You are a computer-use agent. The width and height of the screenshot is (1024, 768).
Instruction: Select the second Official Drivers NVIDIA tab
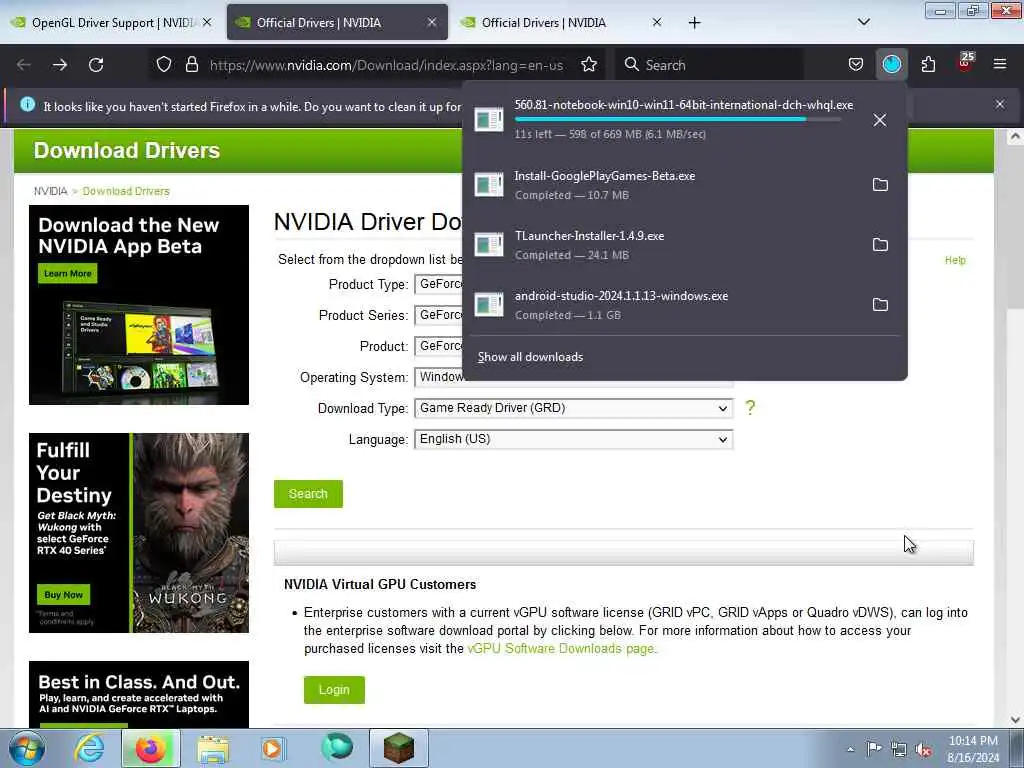pyautogui.click(x=336, y=23)
